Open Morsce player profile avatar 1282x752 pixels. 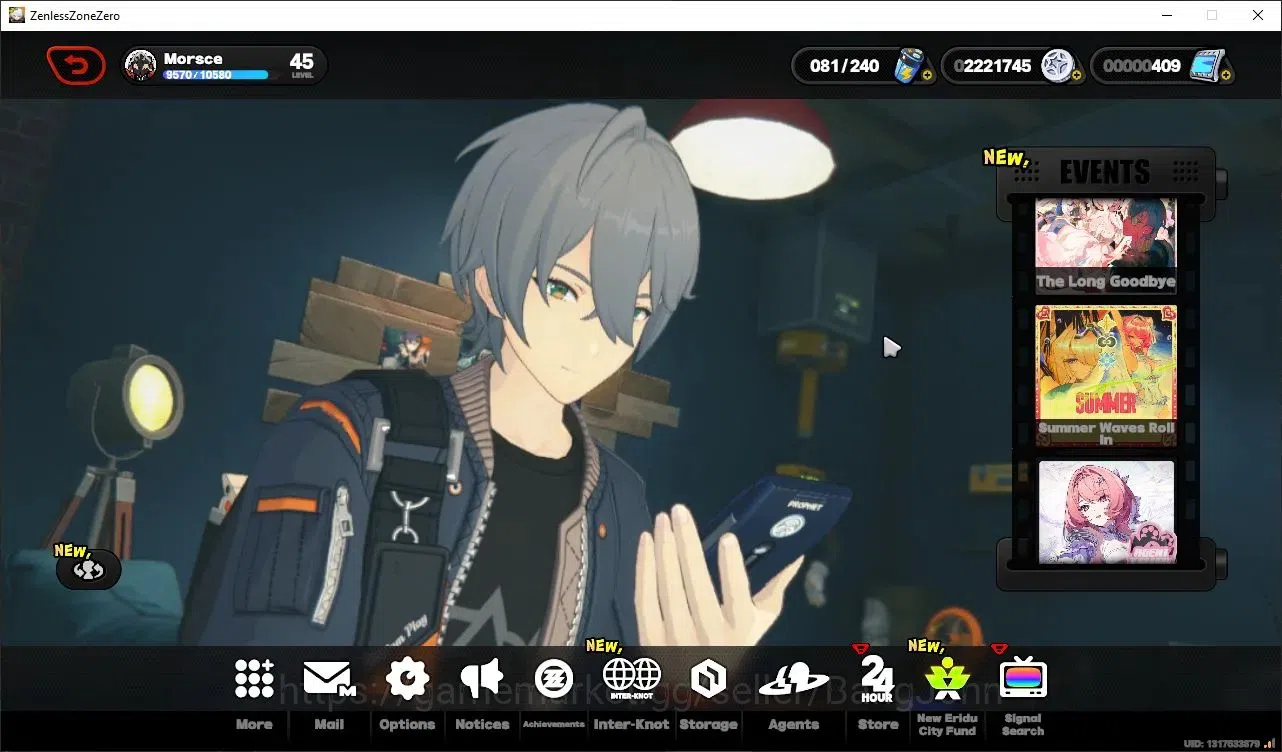(x=140, y=66)
